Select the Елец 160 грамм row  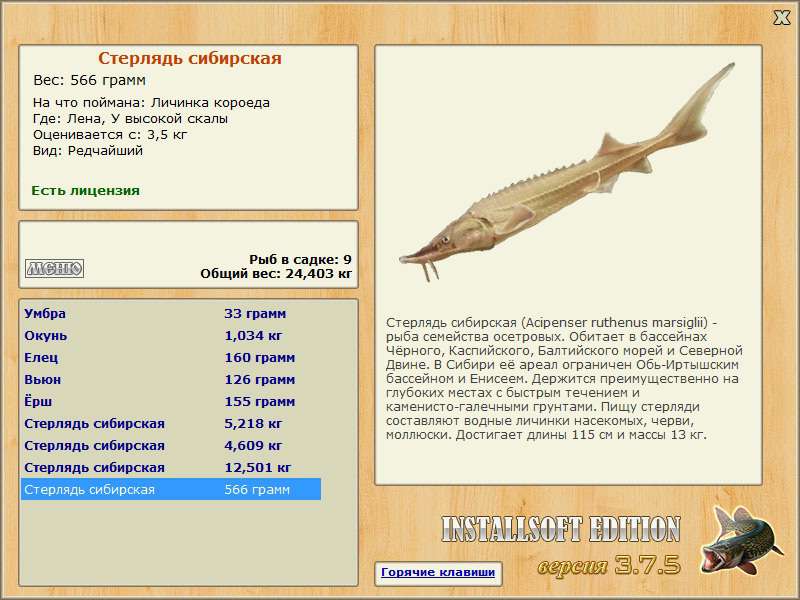pos(171,357)
